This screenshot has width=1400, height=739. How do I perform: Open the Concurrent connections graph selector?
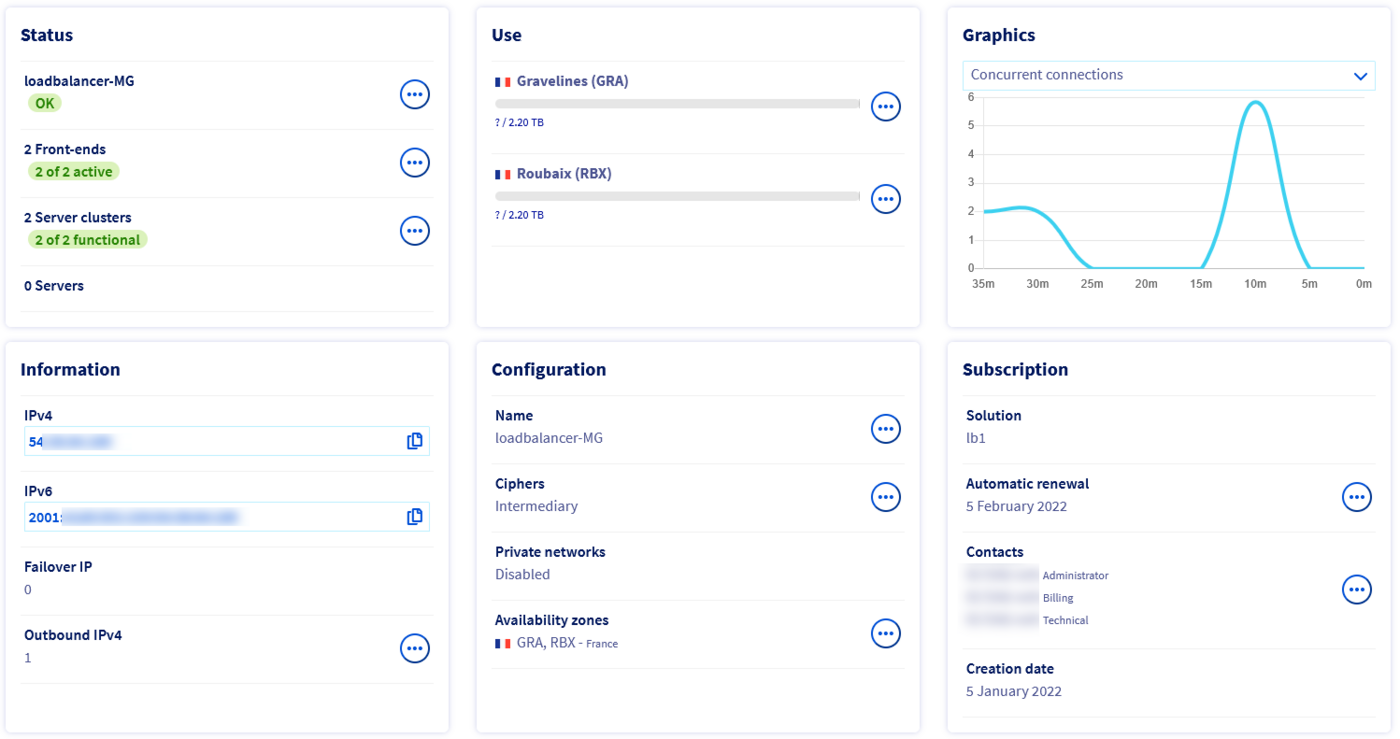(x=1168, y=75)
